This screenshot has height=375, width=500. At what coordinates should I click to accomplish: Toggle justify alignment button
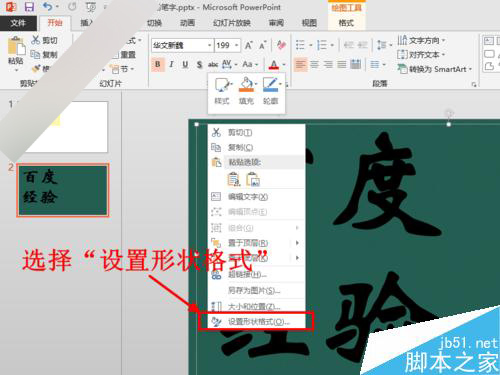tap(342, 64)
